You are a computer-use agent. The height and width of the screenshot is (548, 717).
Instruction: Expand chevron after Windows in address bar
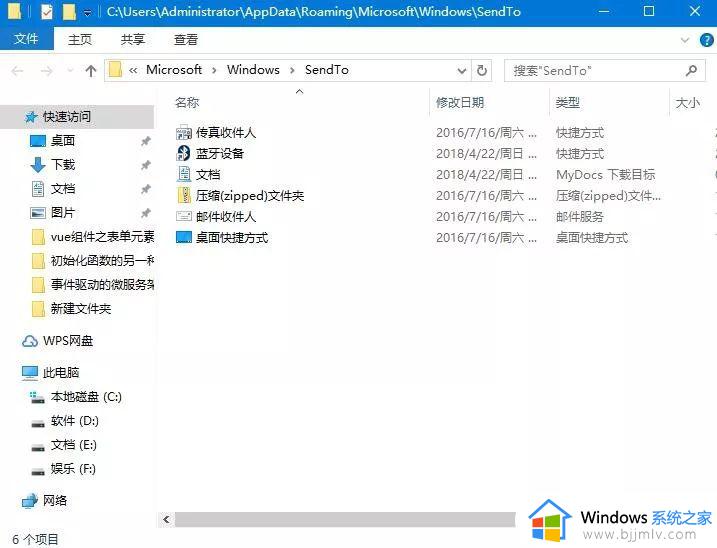coord(292,70)
